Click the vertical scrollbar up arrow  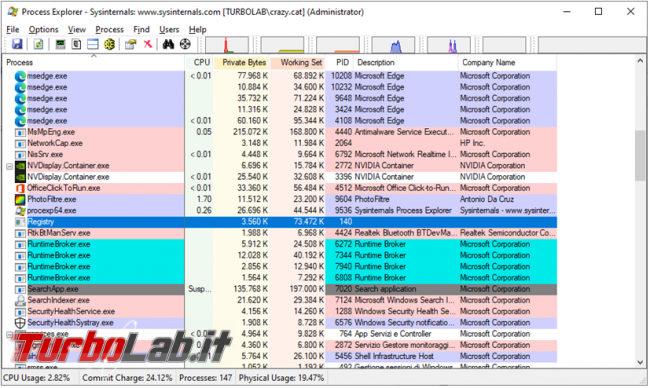640,61
